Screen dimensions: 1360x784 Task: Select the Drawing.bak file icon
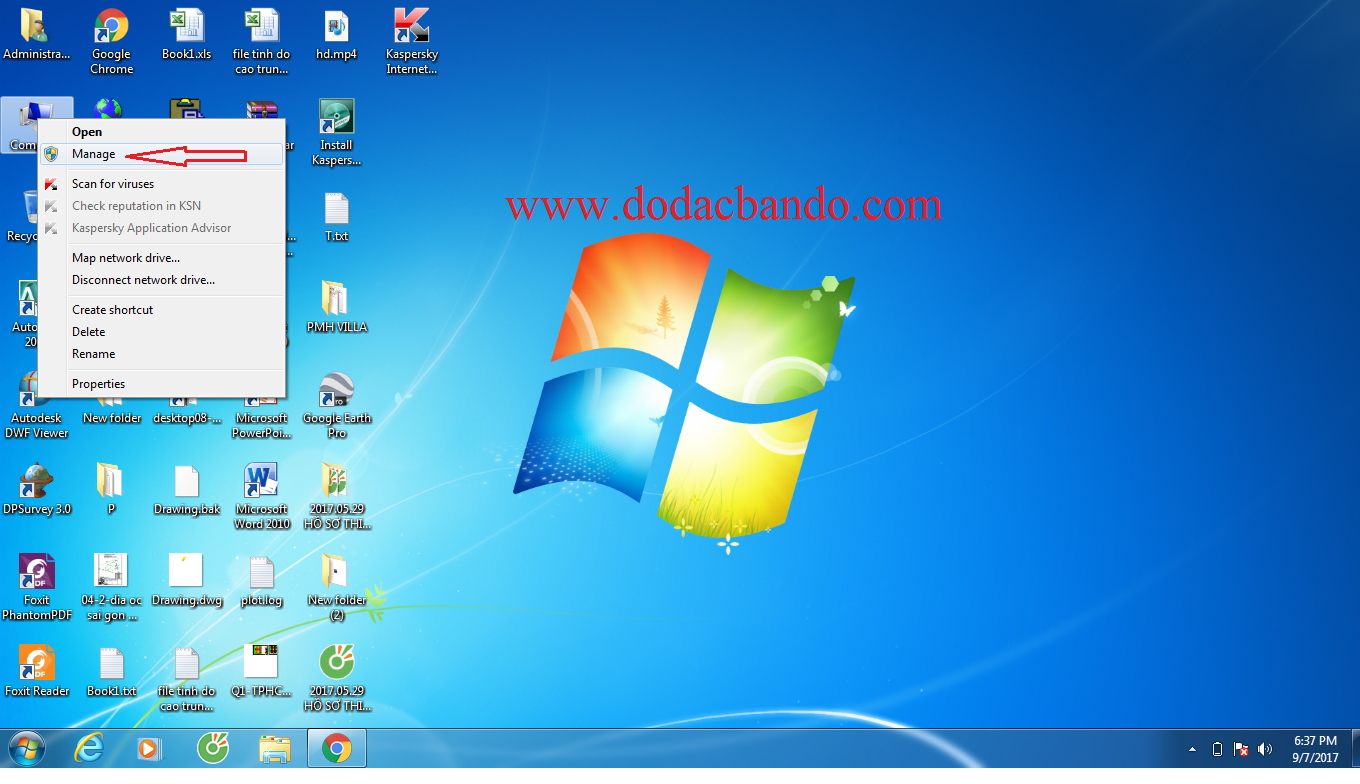(186, 489)
